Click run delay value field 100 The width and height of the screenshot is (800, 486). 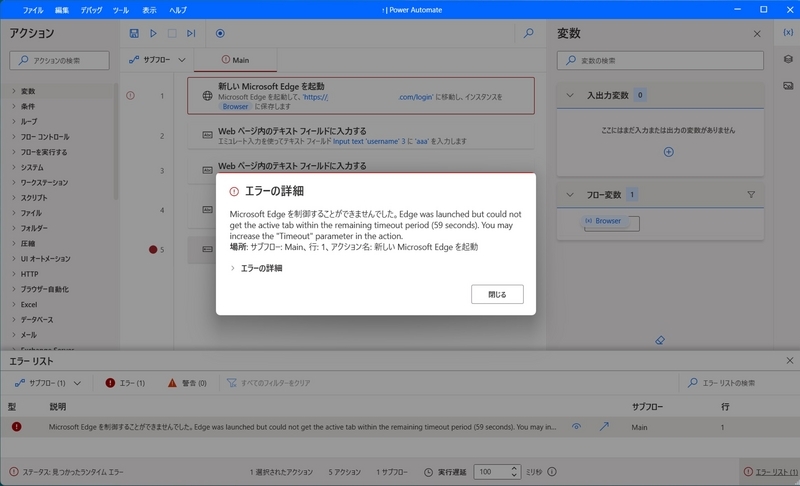[492, 472]
